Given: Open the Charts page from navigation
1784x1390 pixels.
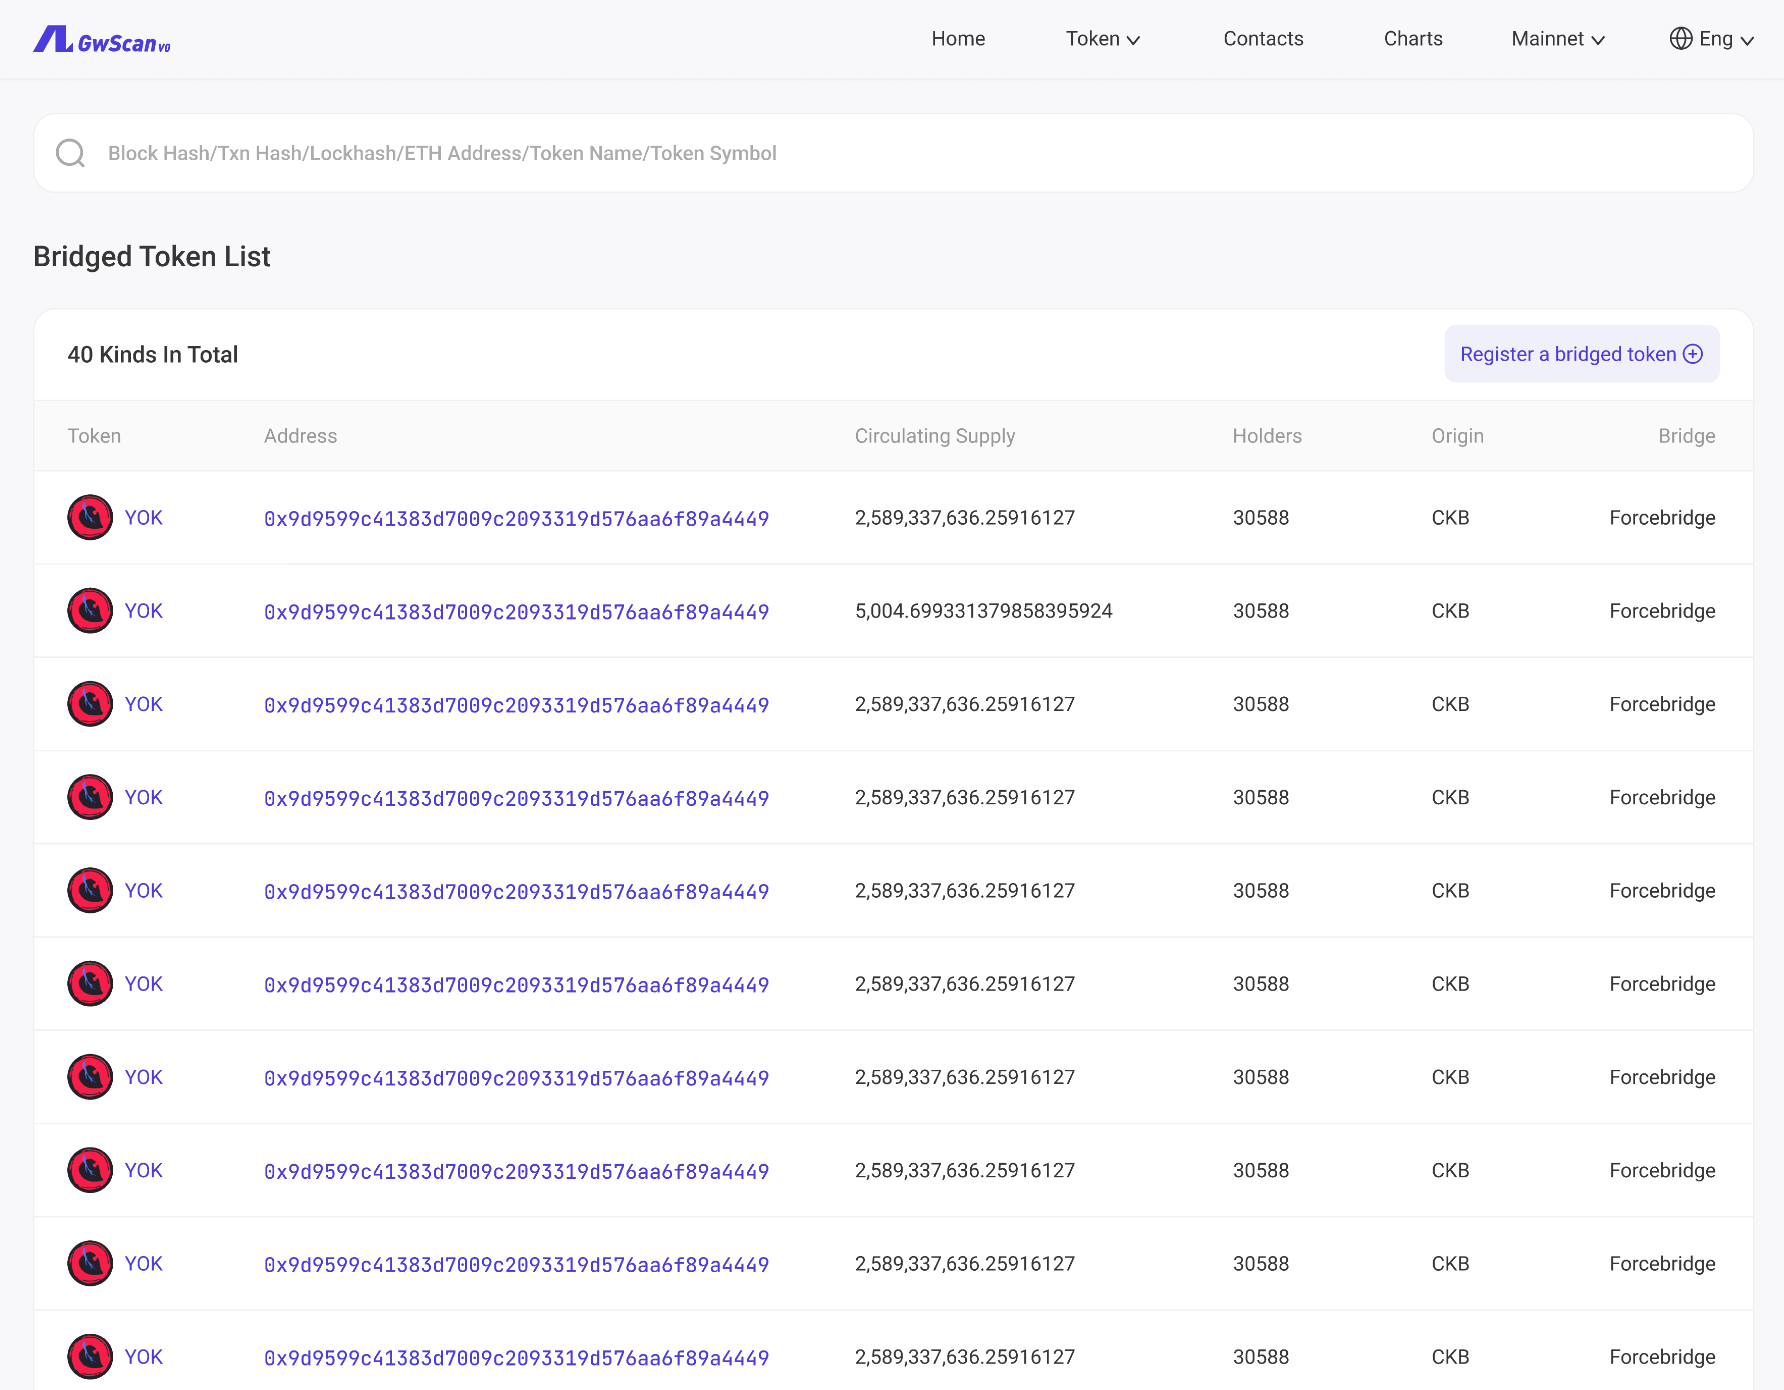Looking at the screenshot, I should 1412,39.
